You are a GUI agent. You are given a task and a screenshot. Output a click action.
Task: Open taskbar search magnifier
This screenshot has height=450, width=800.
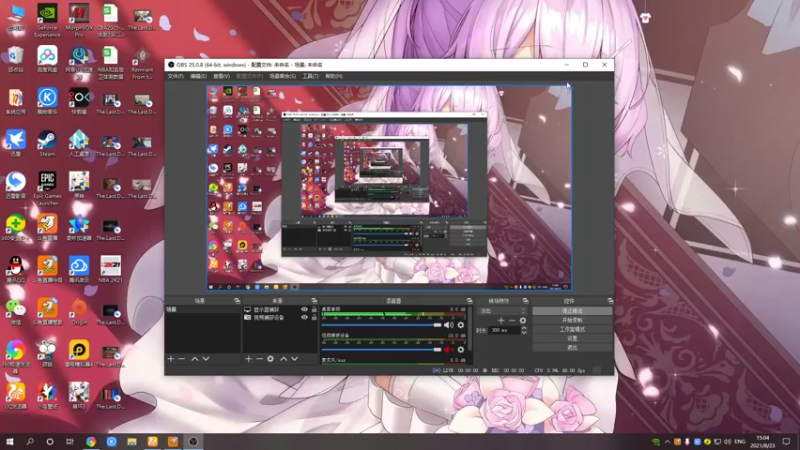tap(30, 442)
